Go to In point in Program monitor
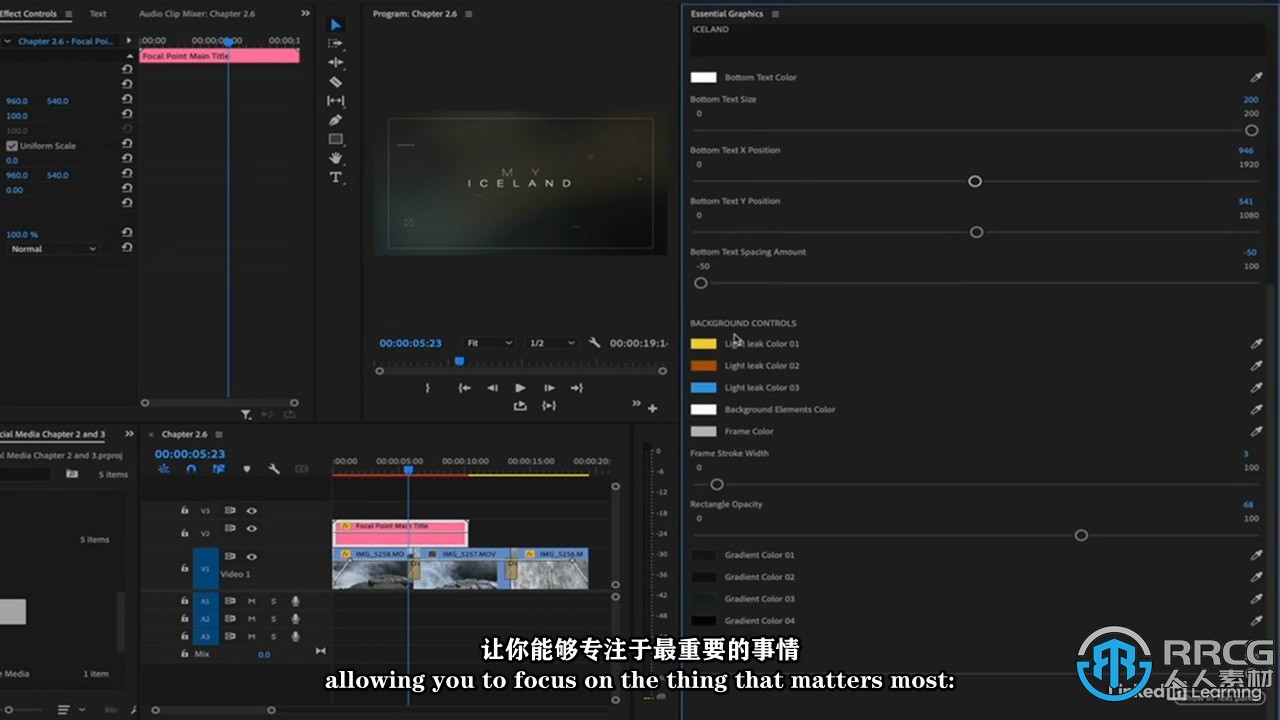 coord(464,388)
